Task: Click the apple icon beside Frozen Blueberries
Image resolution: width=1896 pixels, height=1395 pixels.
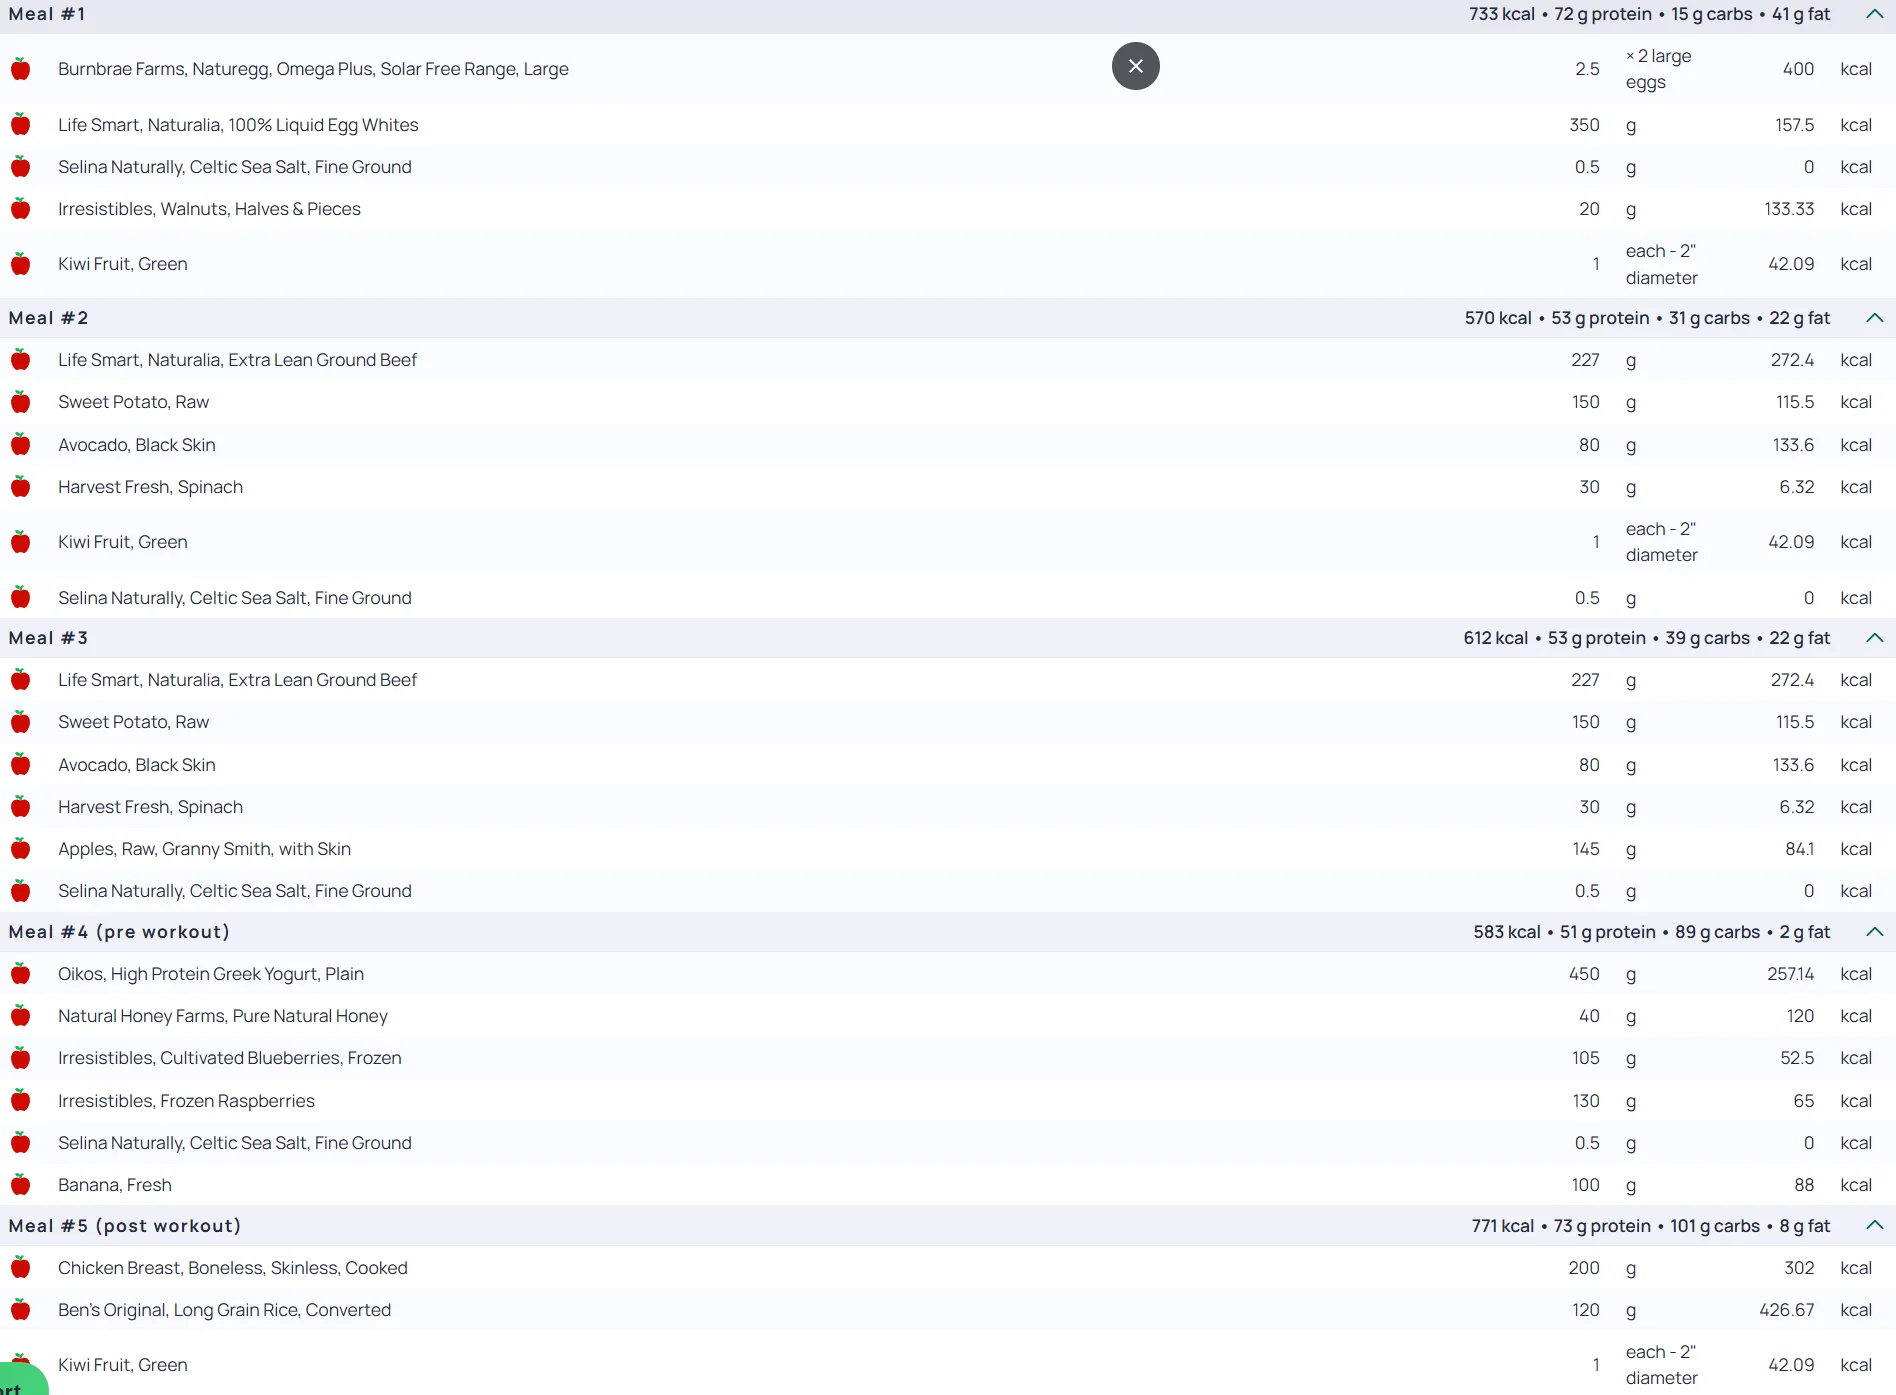Action: [x=20, y=1058]
